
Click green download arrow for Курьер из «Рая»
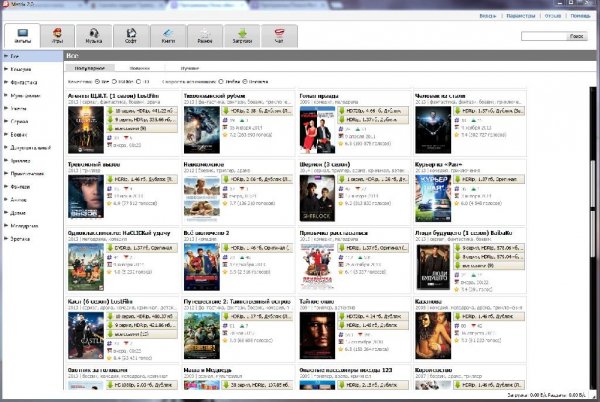click(x=458, y=179)
